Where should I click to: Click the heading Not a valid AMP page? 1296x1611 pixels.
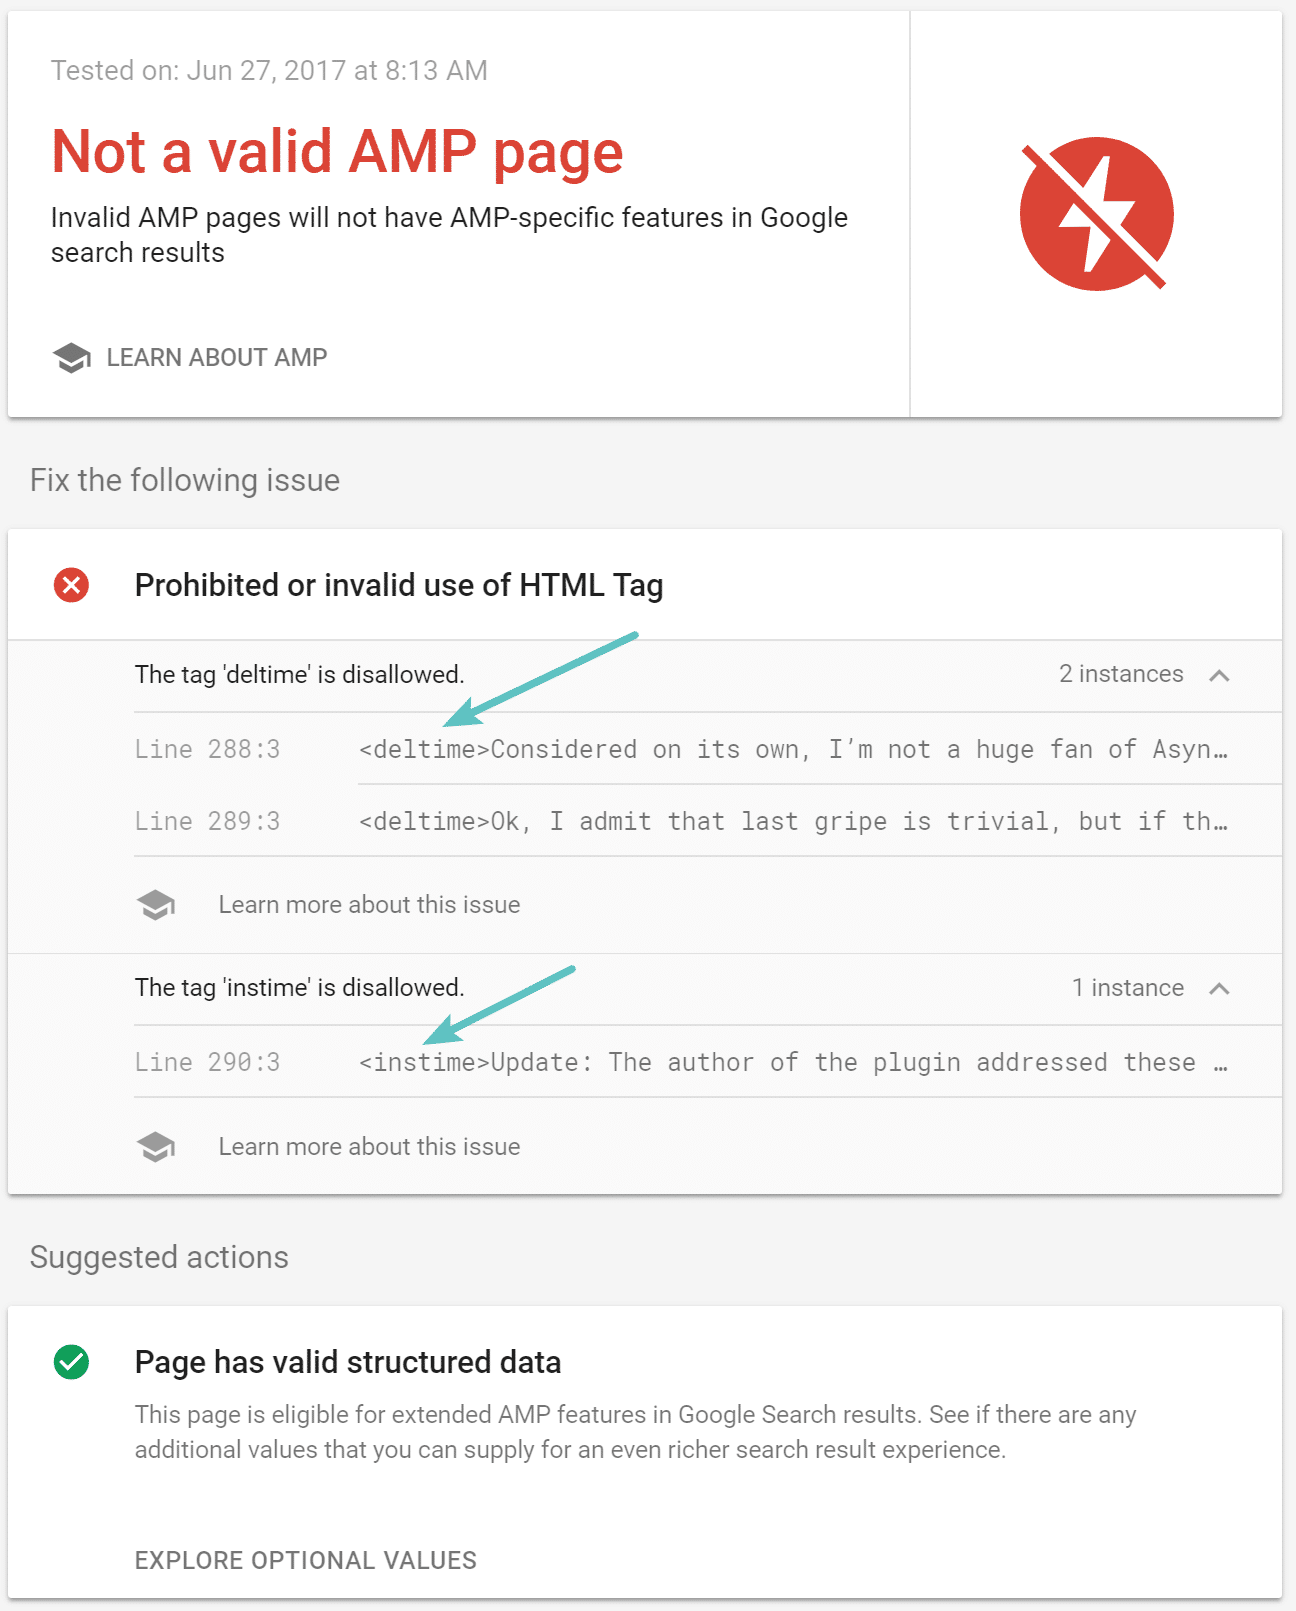(336, 150)
